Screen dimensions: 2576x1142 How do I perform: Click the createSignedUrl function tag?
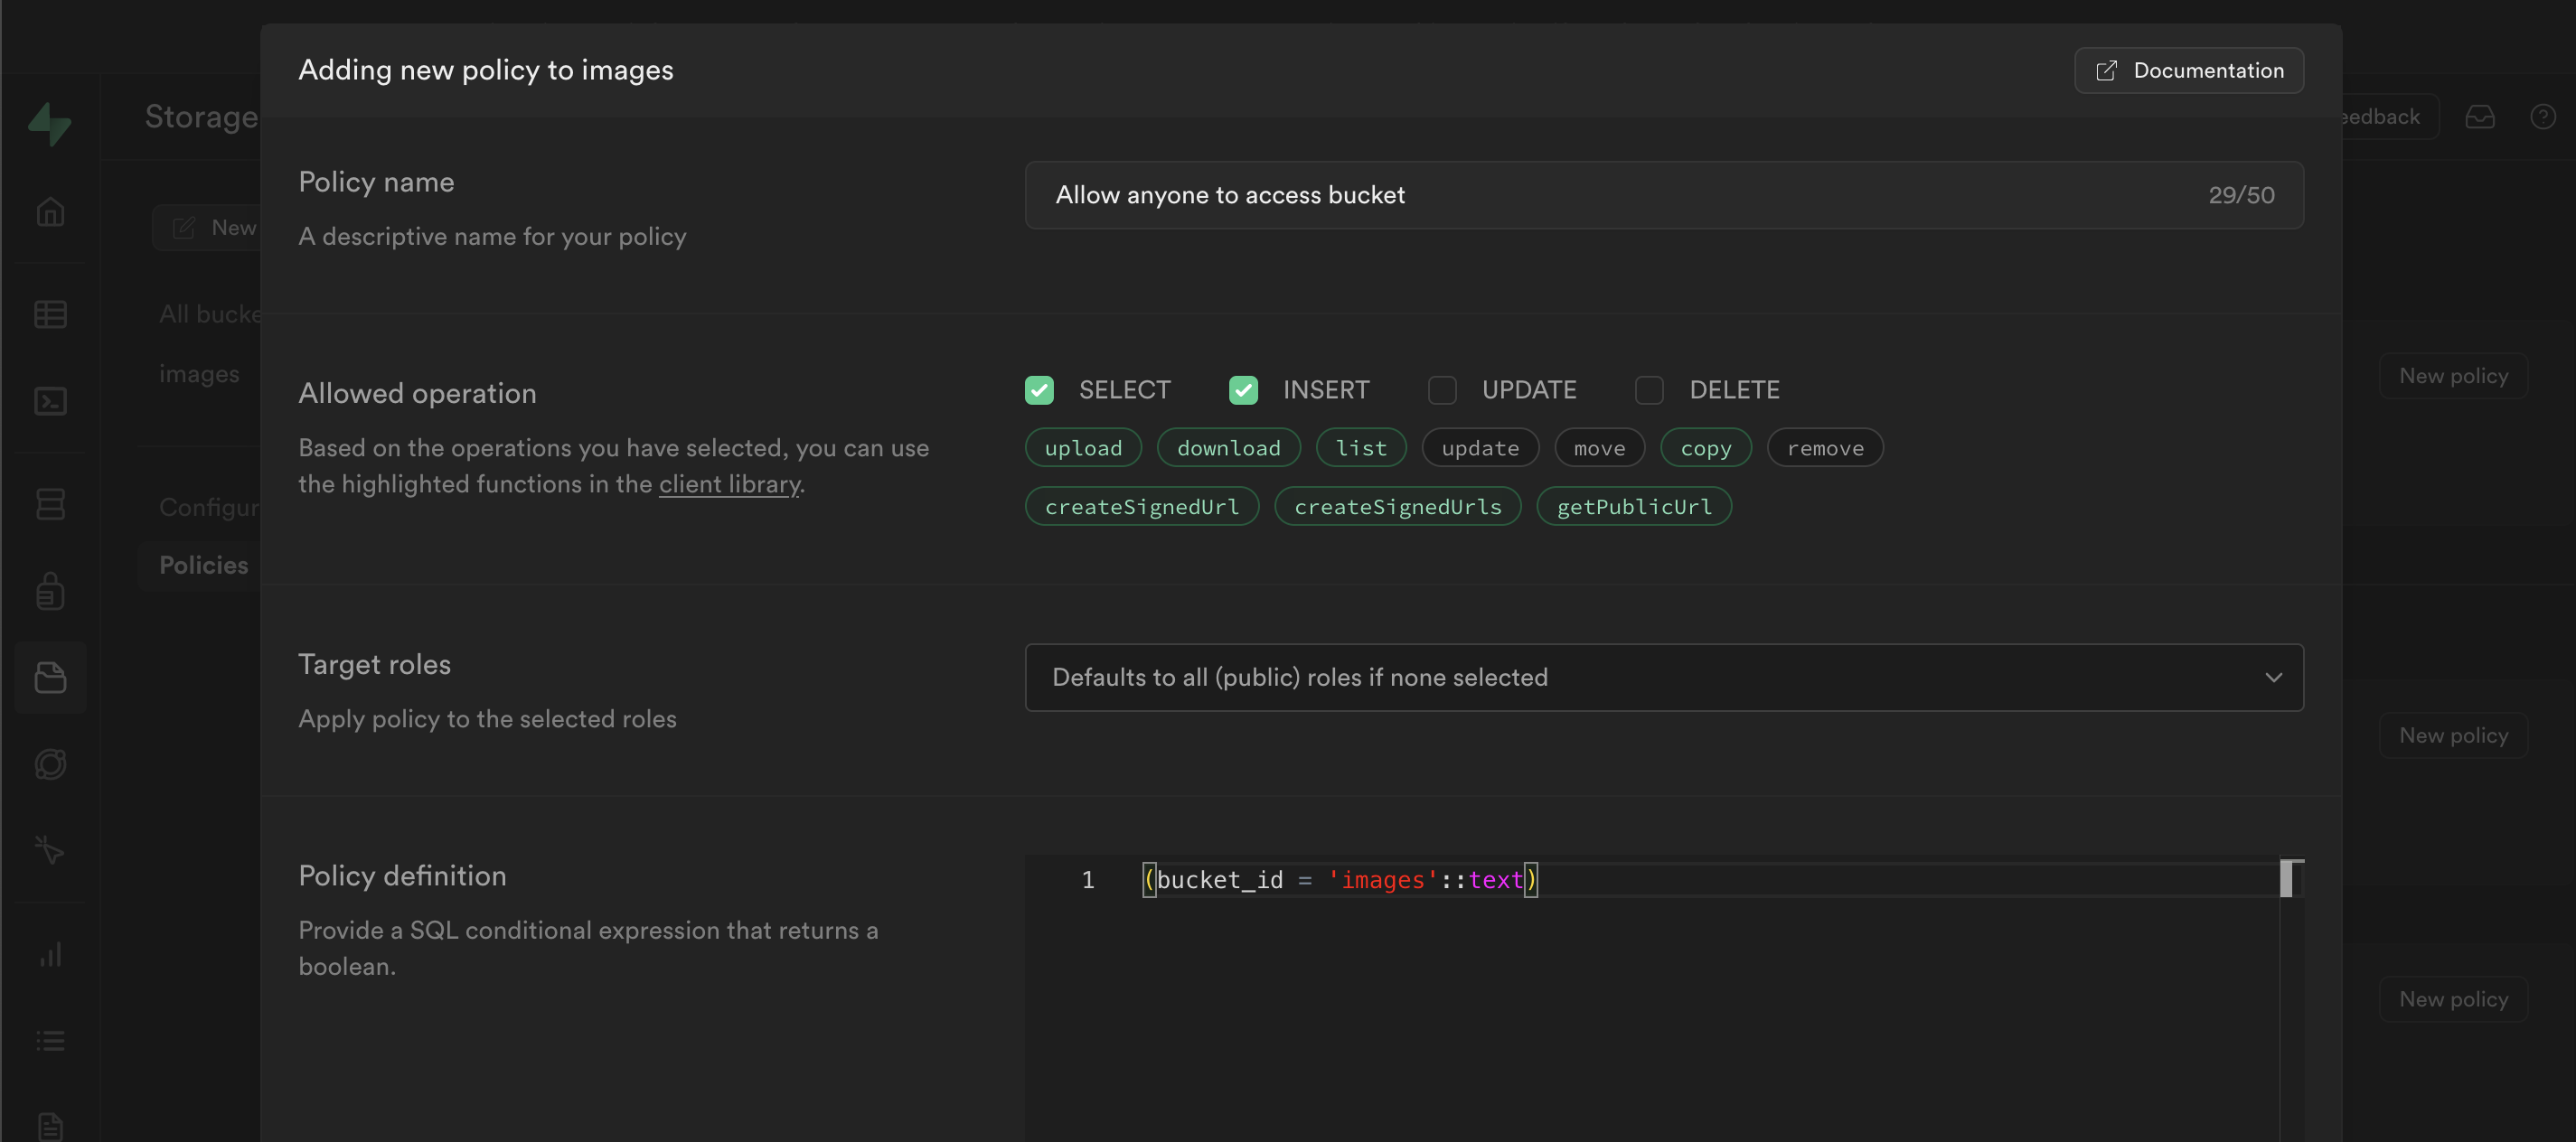(1142, 507)
